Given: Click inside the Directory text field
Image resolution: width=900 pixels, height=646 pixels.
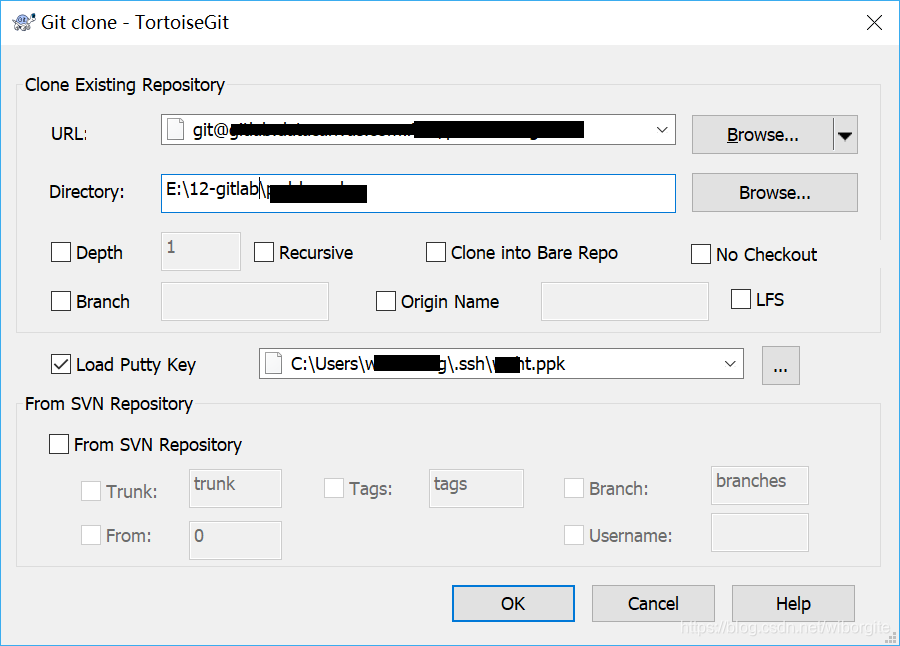Looking at the screenshot, I should [418, 193].
